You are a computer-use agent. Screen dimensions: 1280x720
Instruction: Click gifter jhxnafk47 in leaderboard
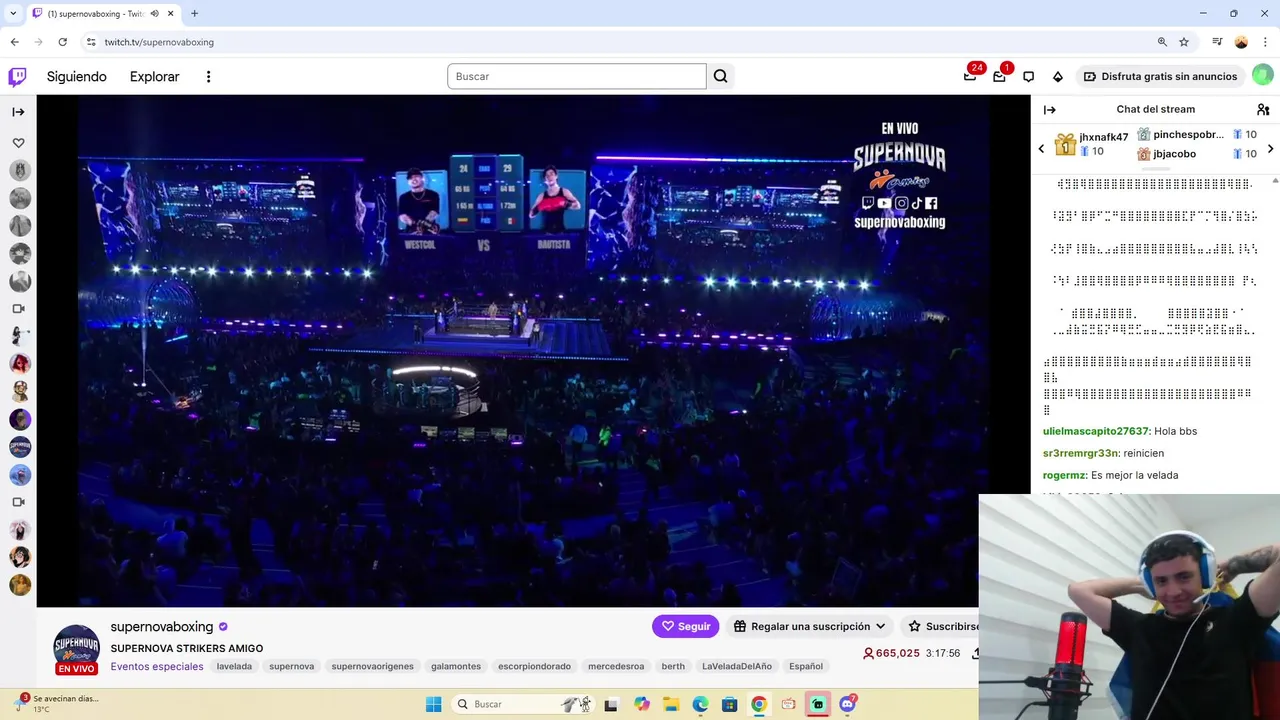tap(1104, 137)
